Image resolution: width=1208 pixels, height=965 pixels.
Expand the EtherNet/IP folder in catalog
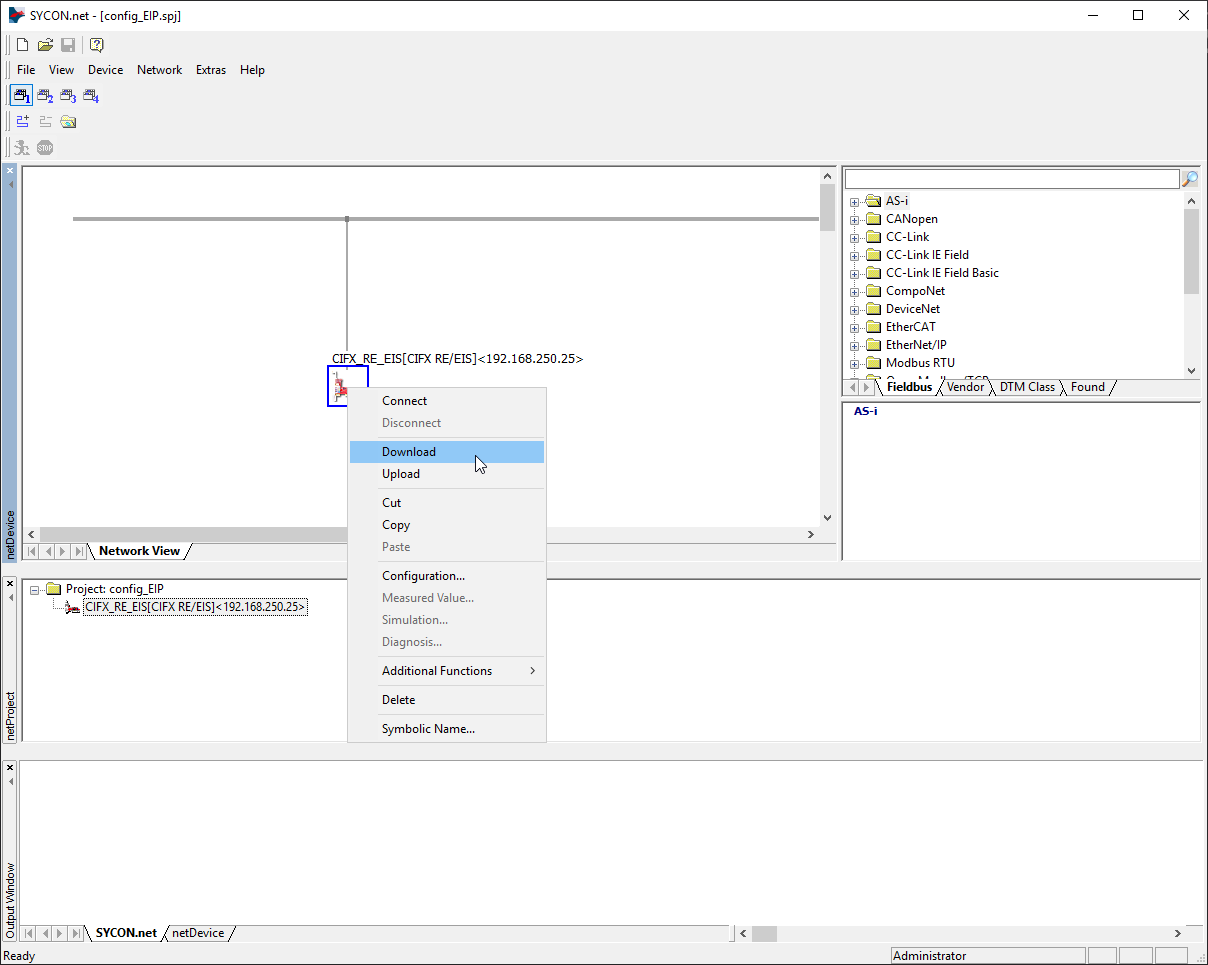855,346
